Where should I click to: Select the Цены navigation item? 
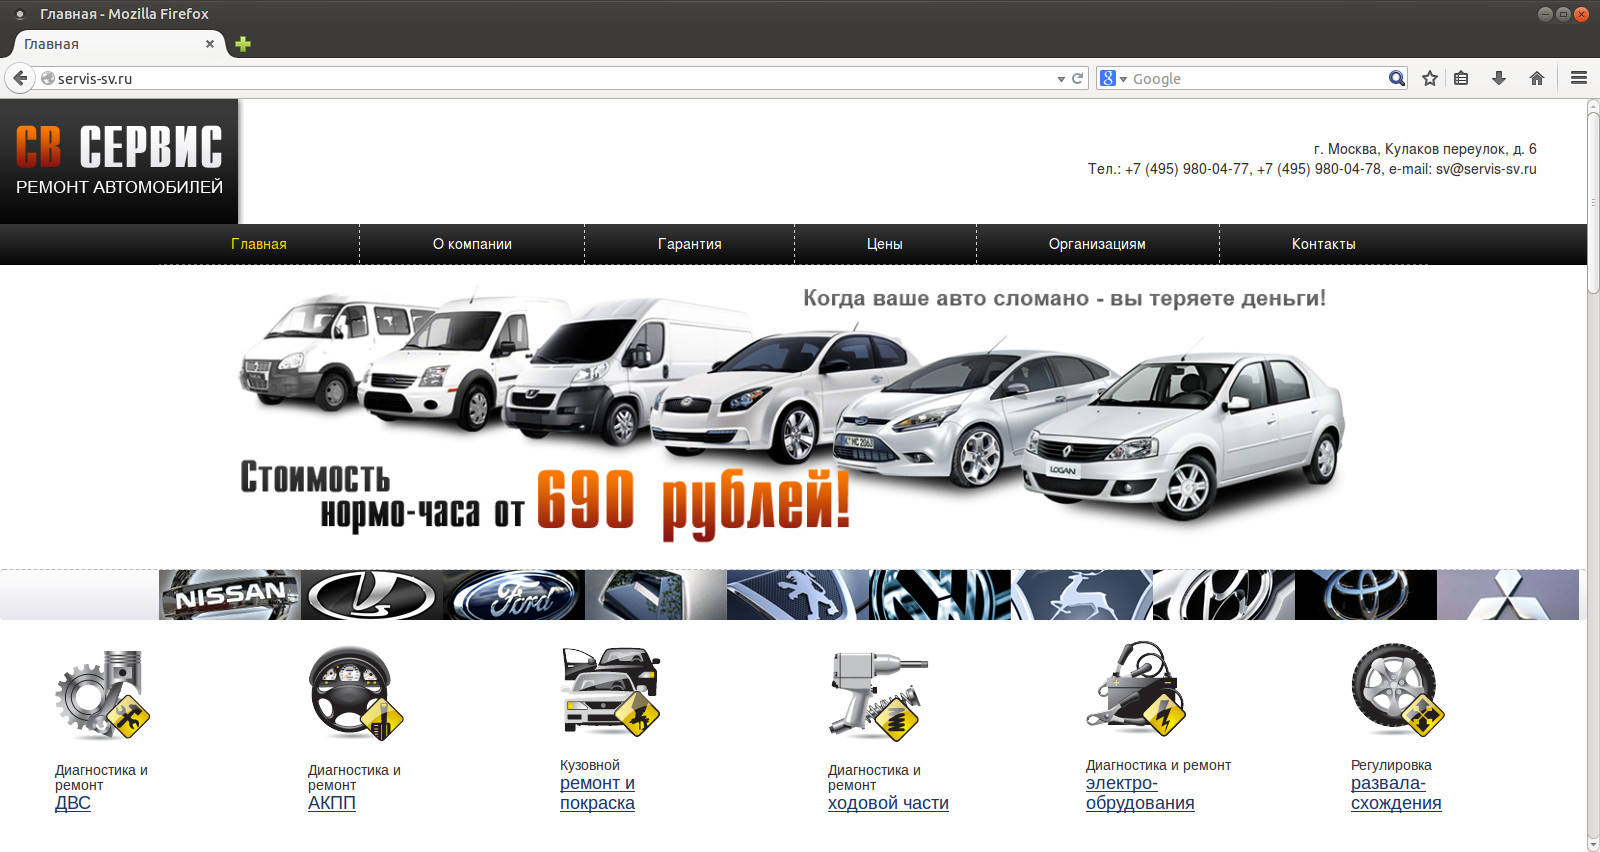[x=884, y=244]
